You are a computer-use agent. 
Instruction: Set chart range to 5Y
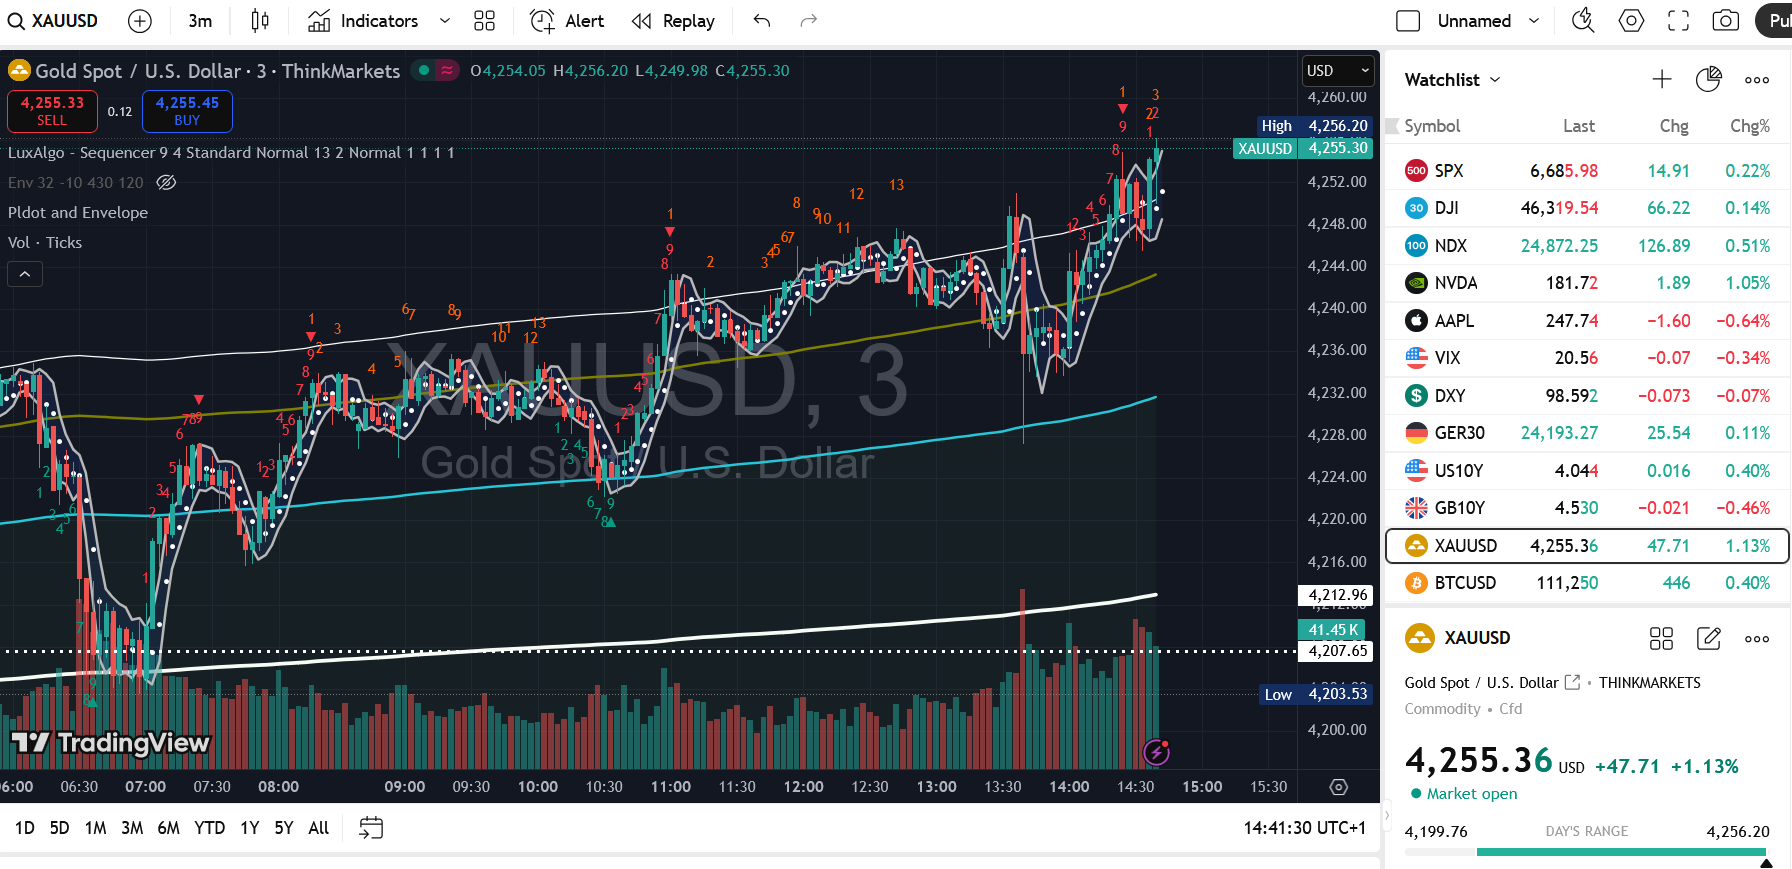point(284,828)
